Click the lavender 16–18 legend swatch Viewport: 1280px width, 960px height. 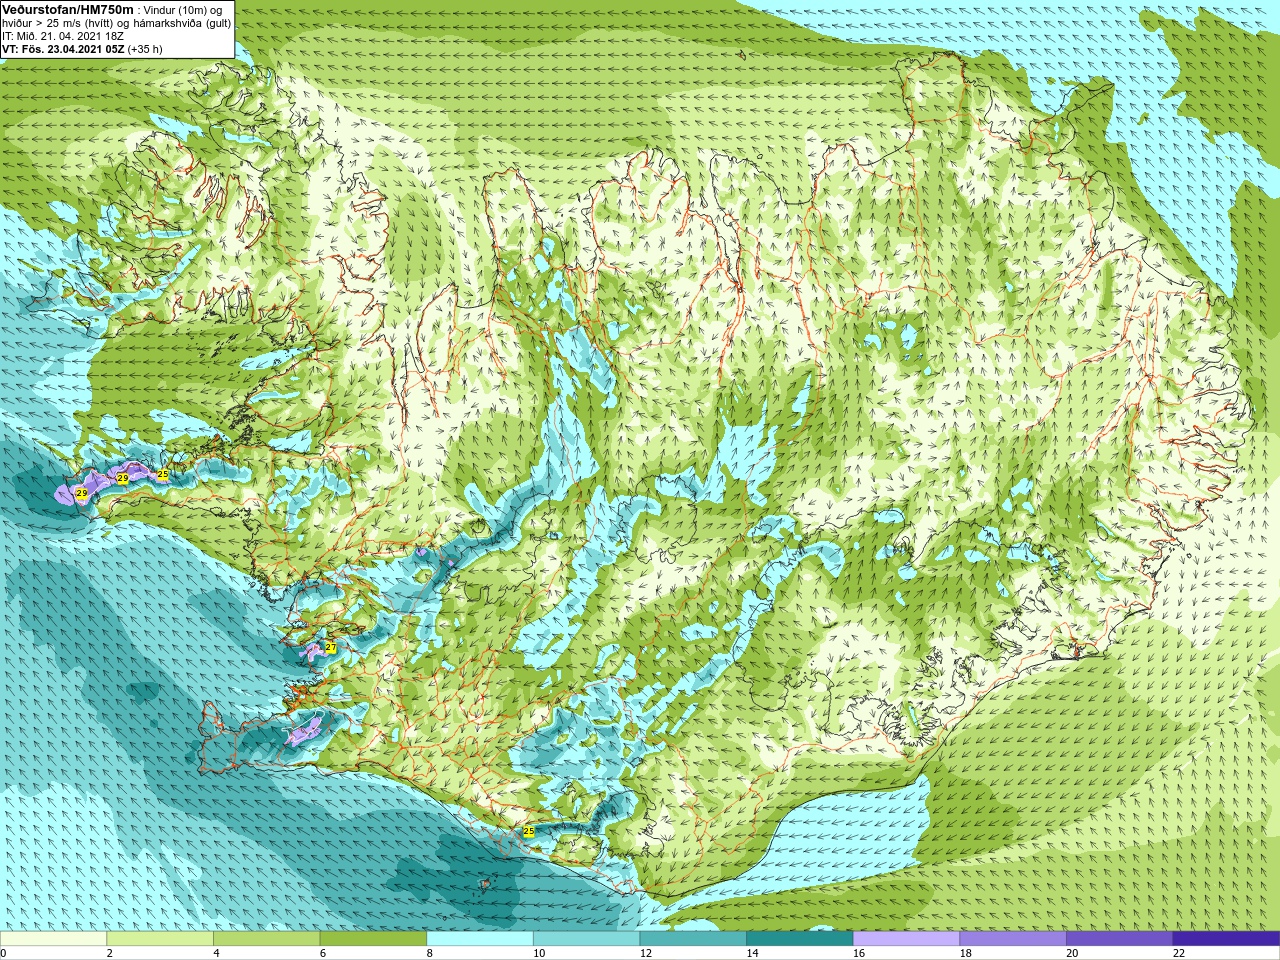click(x=906, y=939)
